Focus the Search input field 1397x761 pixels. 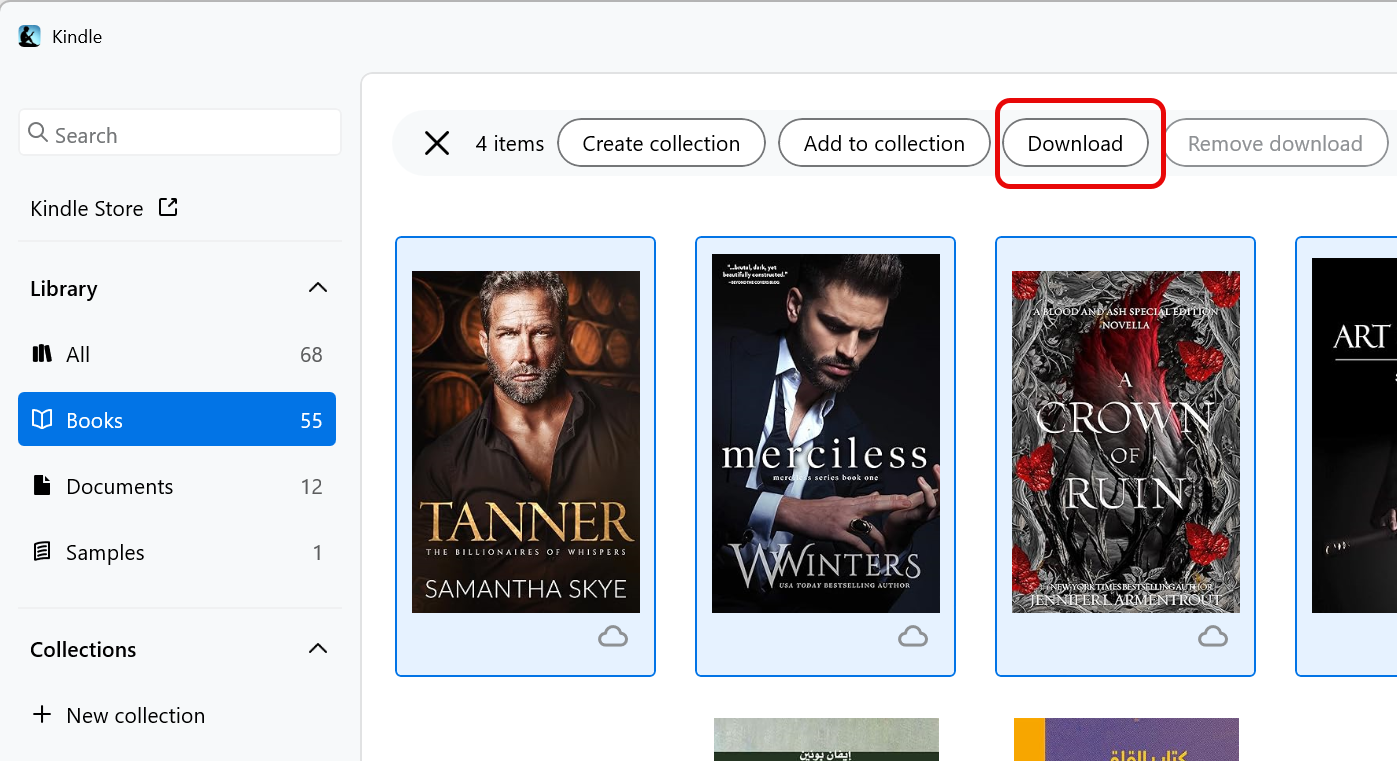180,133
